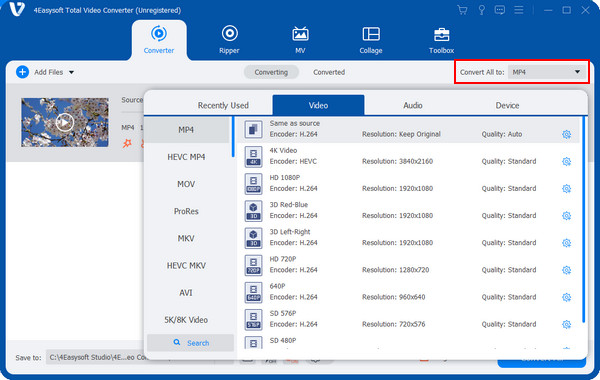The image size is (600, 380).
Task: Open the Converter tab
Action: [159, 40]
